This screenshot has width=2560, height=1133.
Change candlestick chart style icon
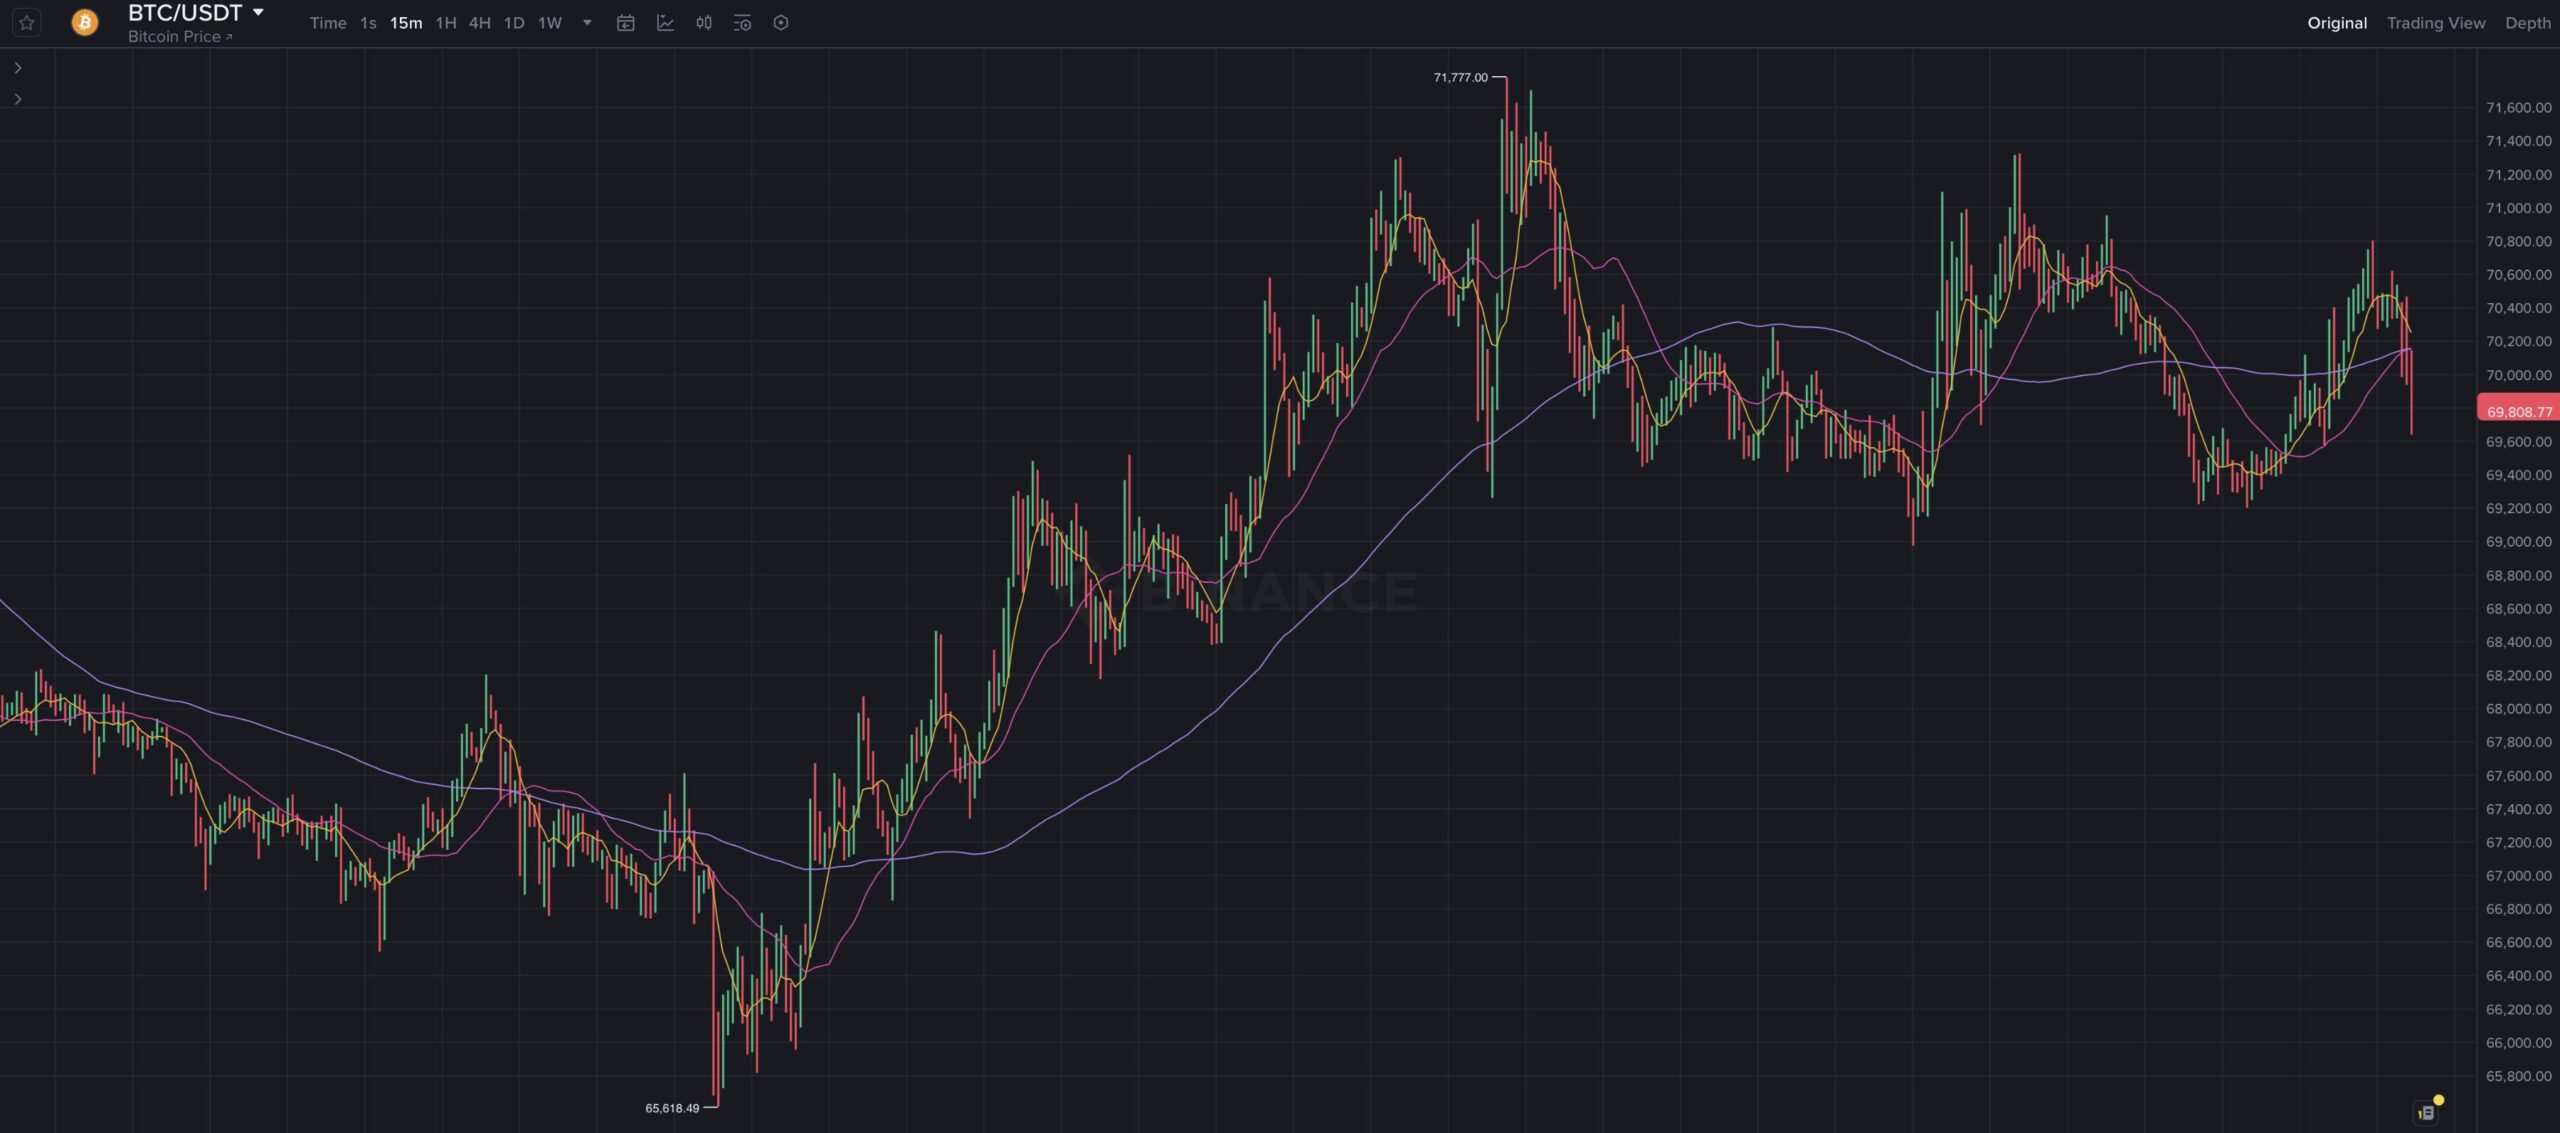tap(704, 23)
